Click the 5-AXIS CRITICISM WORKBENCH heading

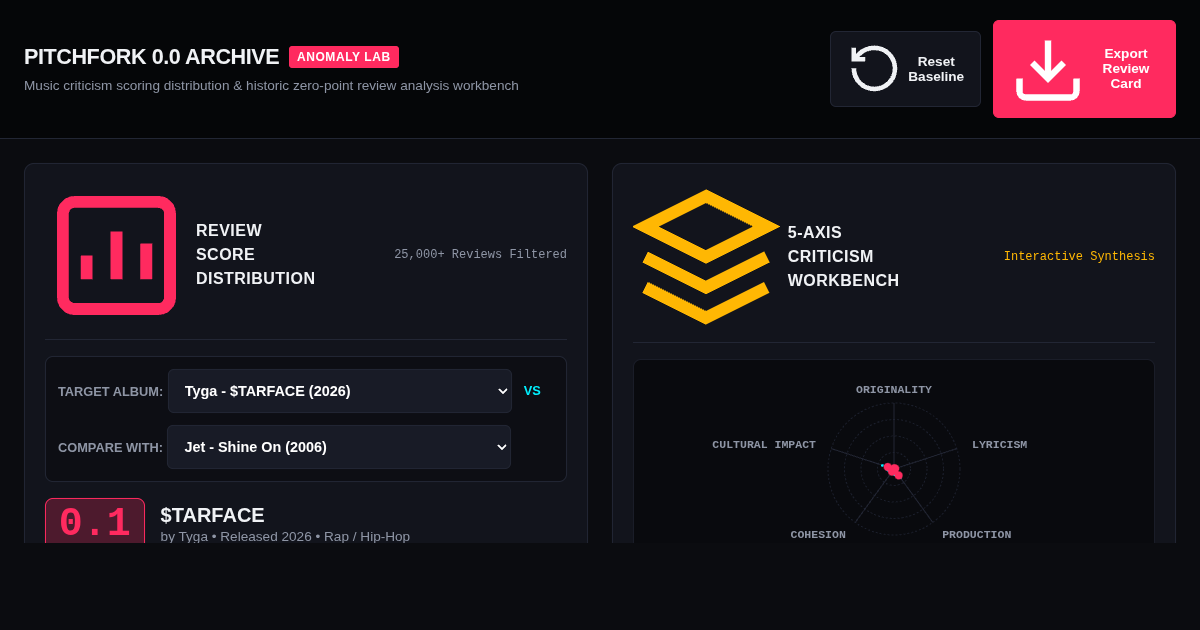pos(843,257)
